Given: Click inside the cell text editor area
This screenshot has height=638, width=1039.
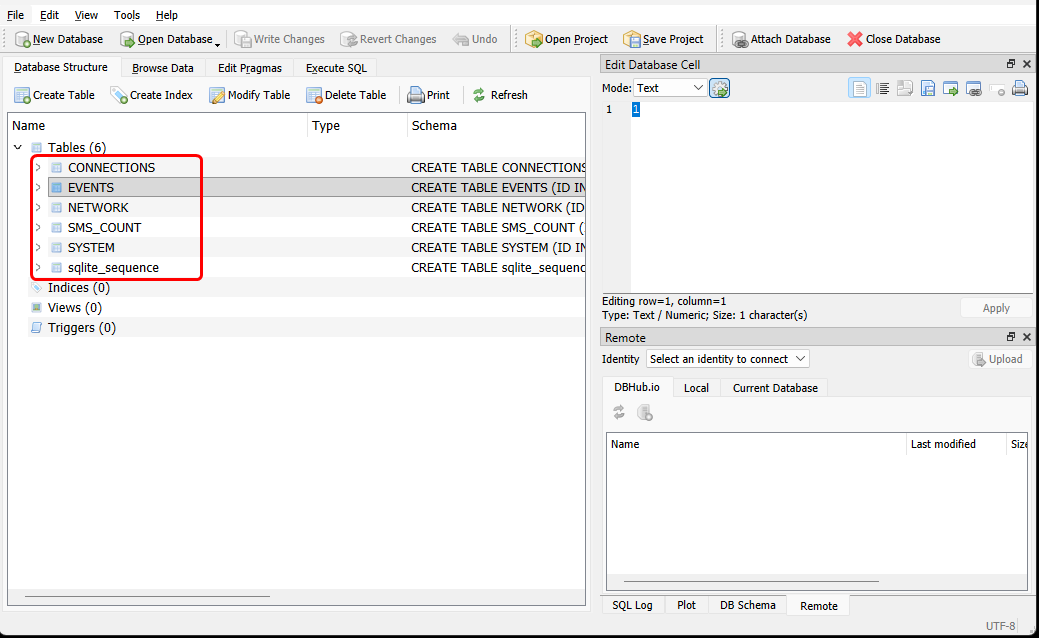Looking at the screenshot, I should click(x=810, y=200).
